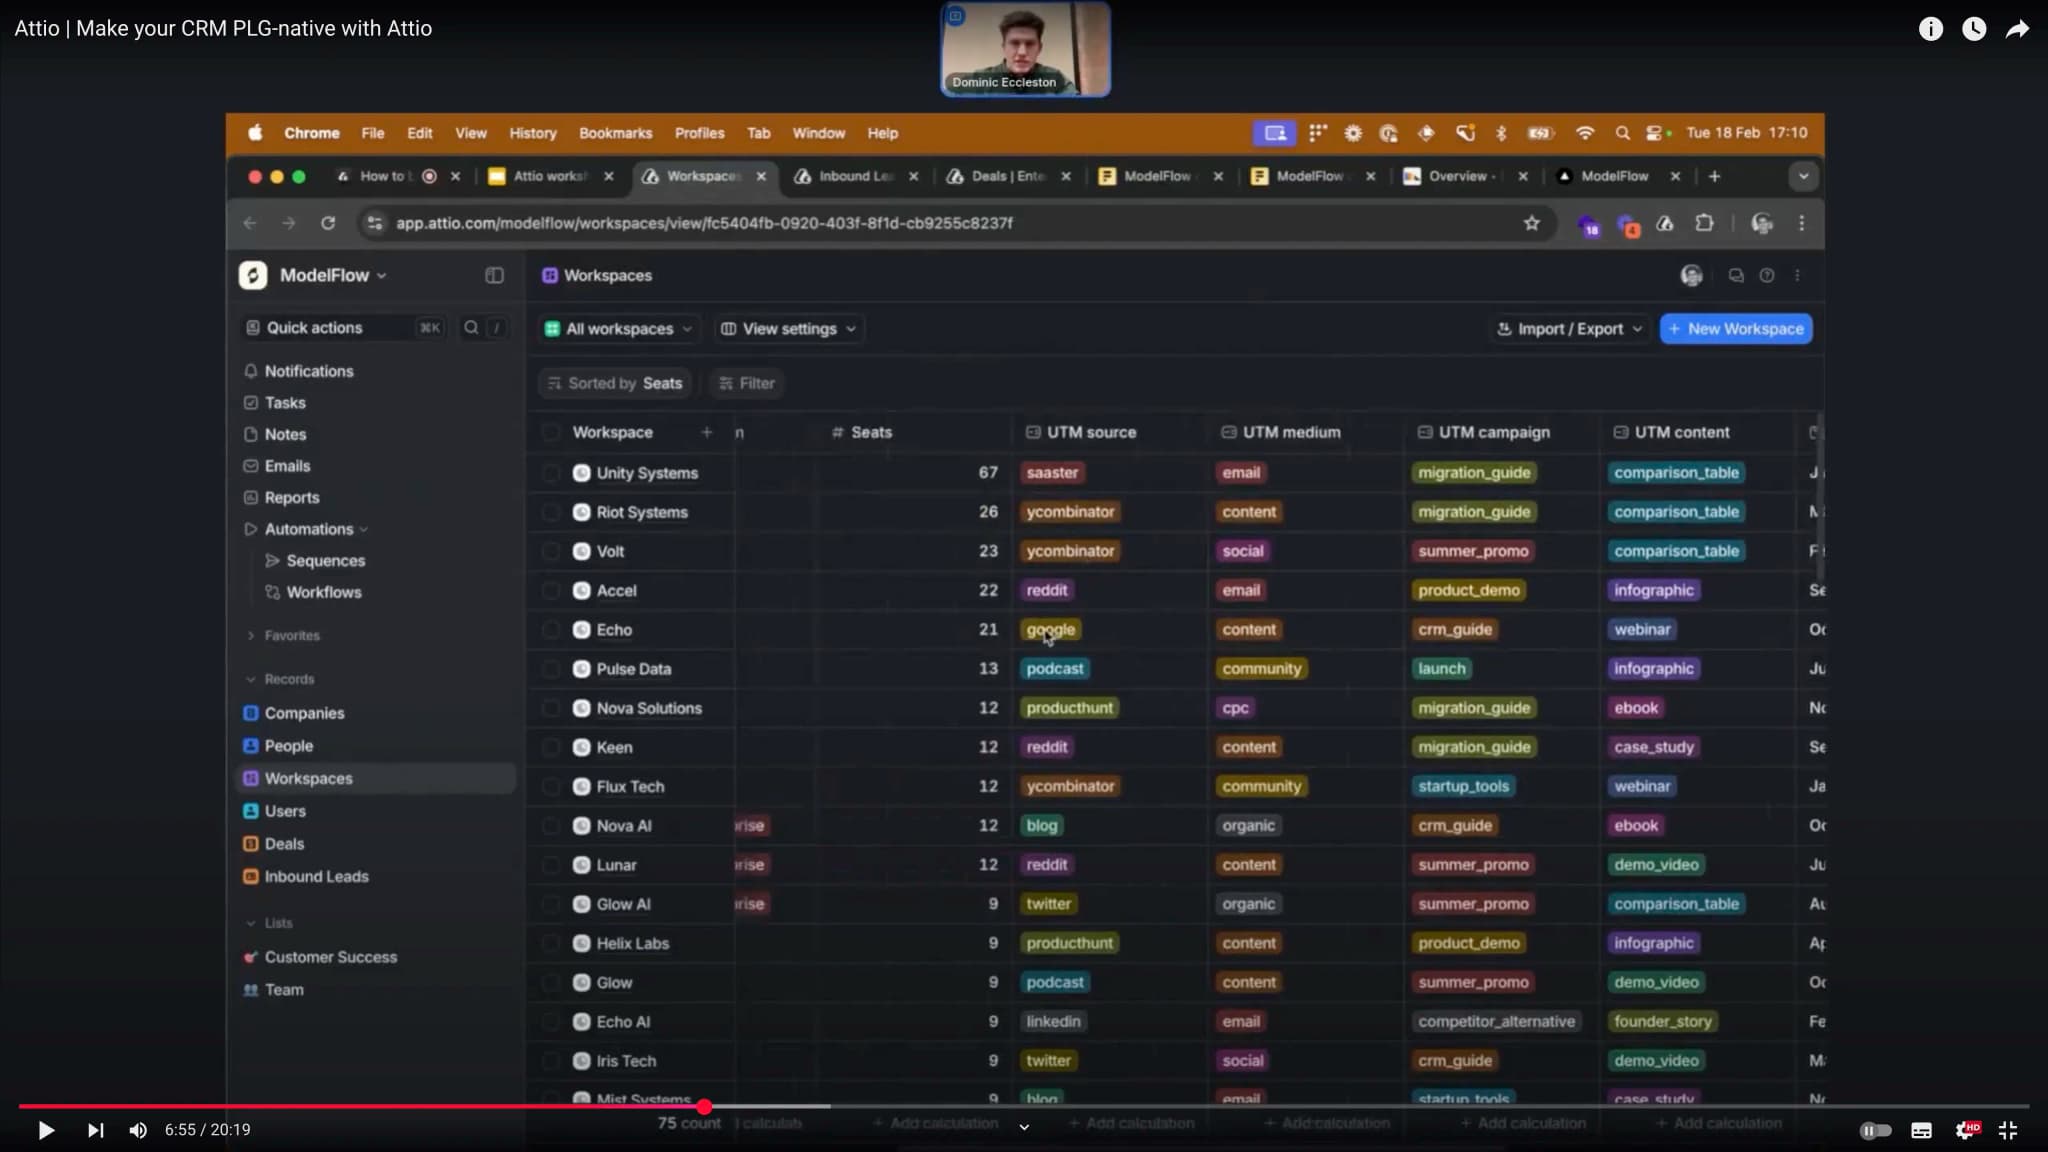Click the Share arrow icon
The image size is (2048, 1152).
2017,29
